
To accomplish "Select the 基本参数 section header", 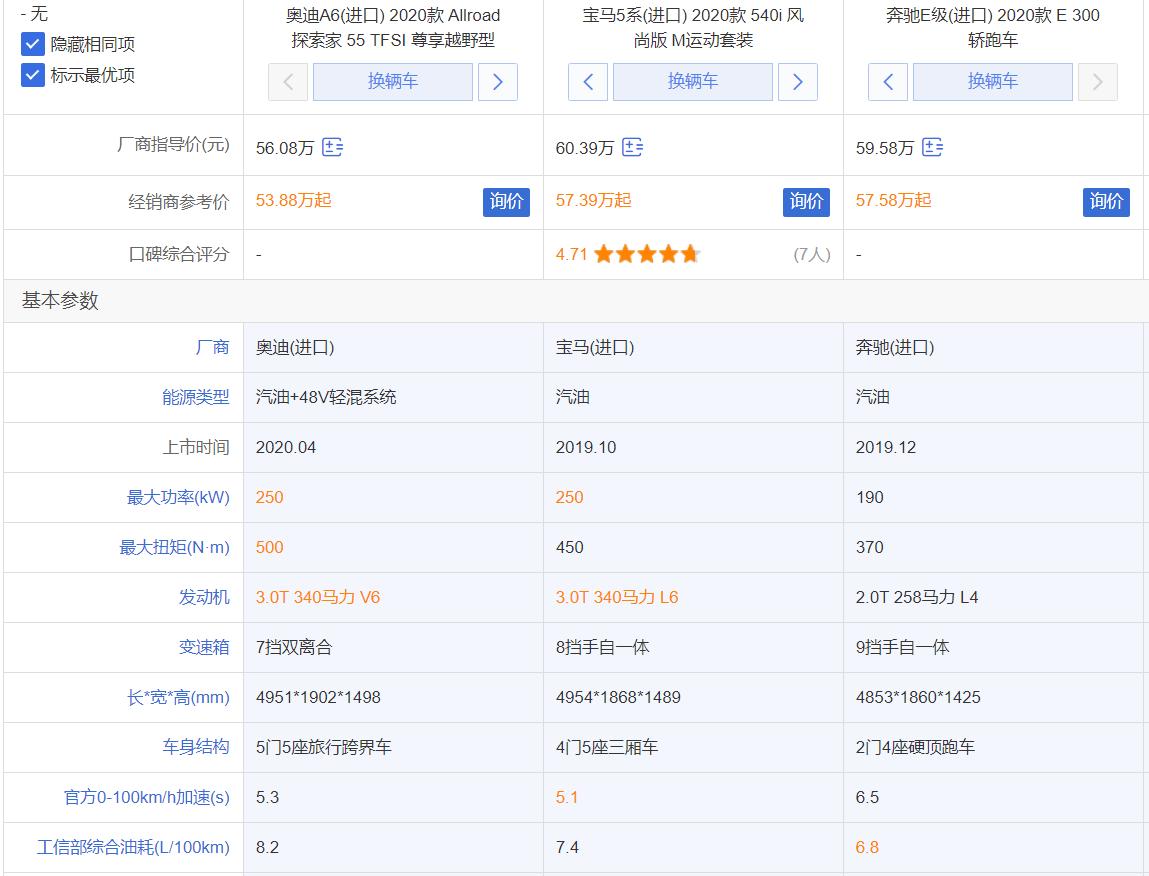I will (57, 298).
